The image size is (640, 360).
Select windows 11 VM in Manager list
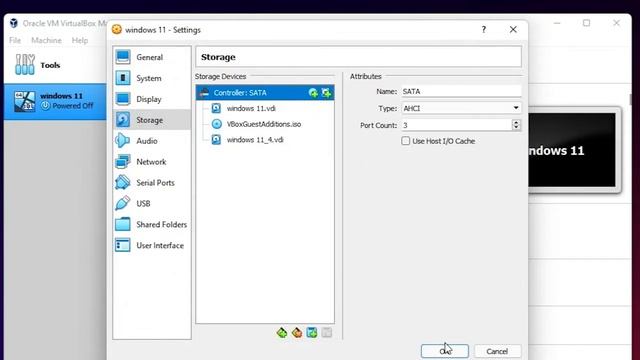point(55,101)
